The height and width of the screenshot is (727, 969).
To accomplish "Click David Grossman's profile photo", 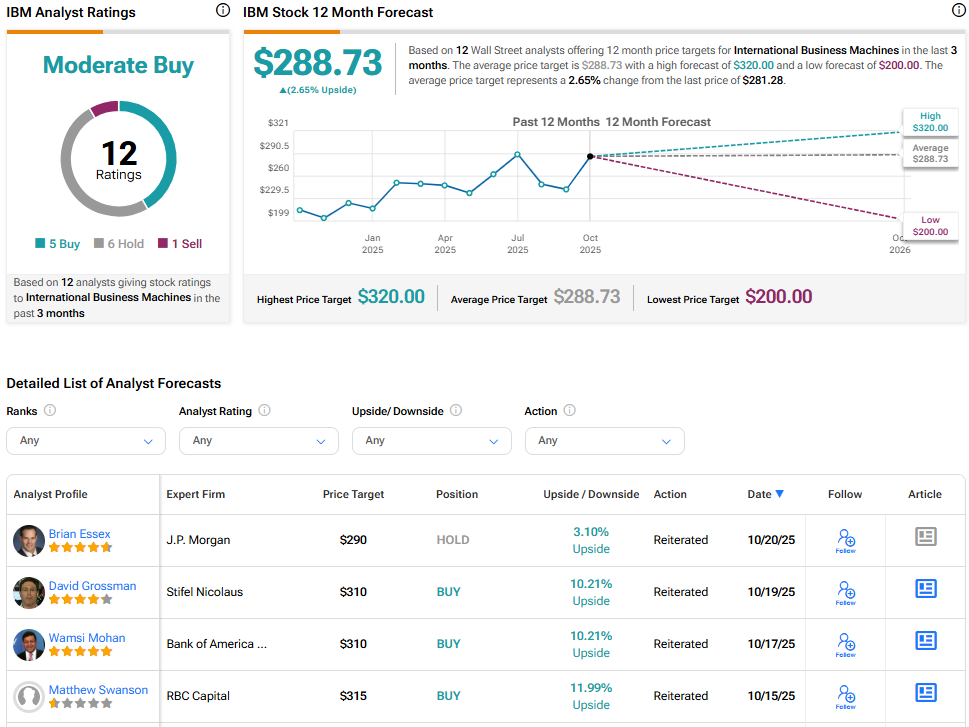I will [x=29, y=593].
